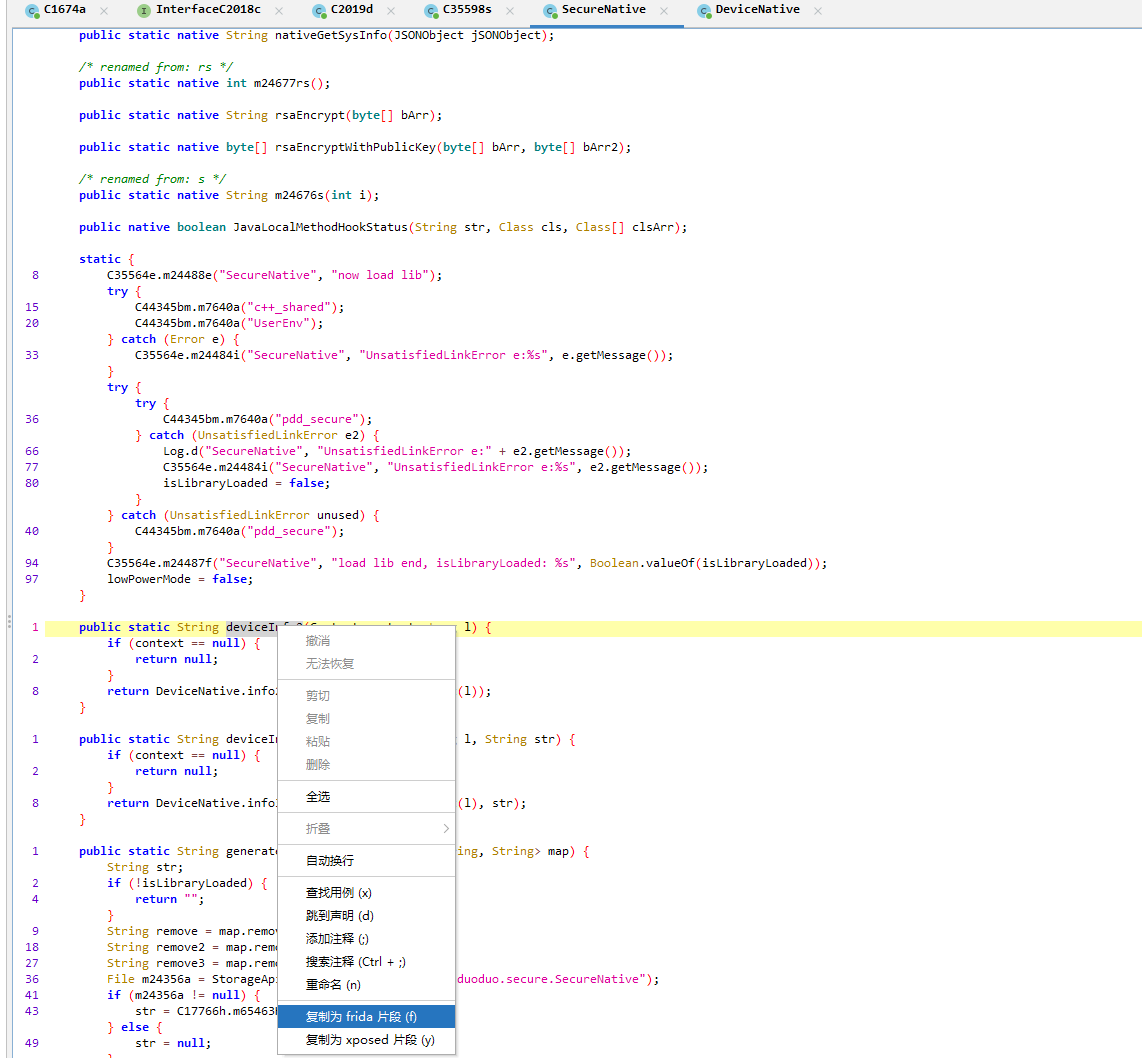This screenshot has width=1142, height=1058.
Task: Click the "now load lib" string literal
Action: [x=379, y=275]
